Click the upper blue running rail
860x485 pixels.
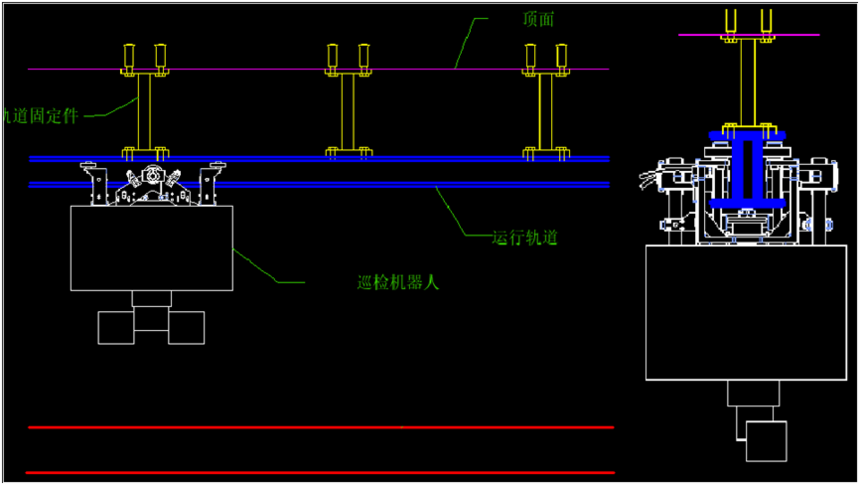click(400, 159)
